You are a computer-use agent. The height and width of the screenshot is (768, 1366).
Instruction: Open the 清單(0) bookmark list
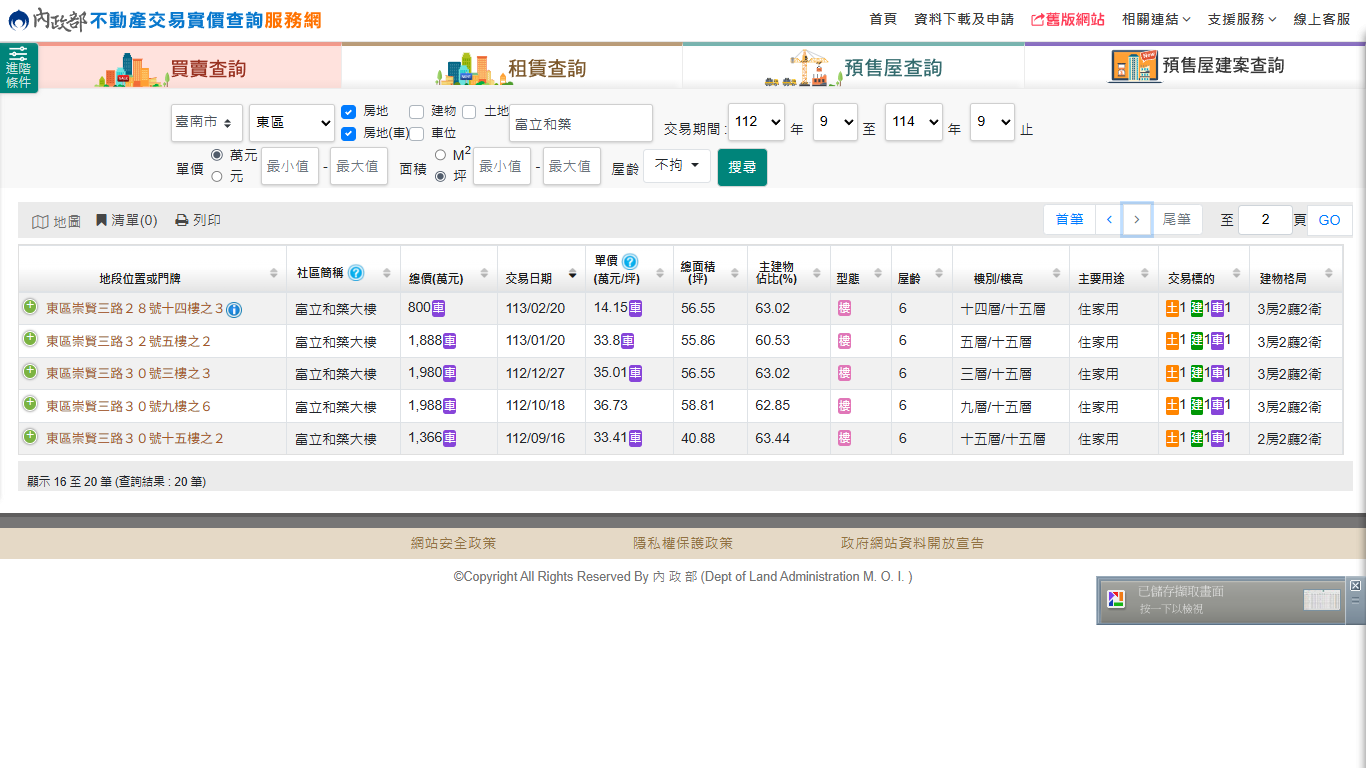pos(126,221)
